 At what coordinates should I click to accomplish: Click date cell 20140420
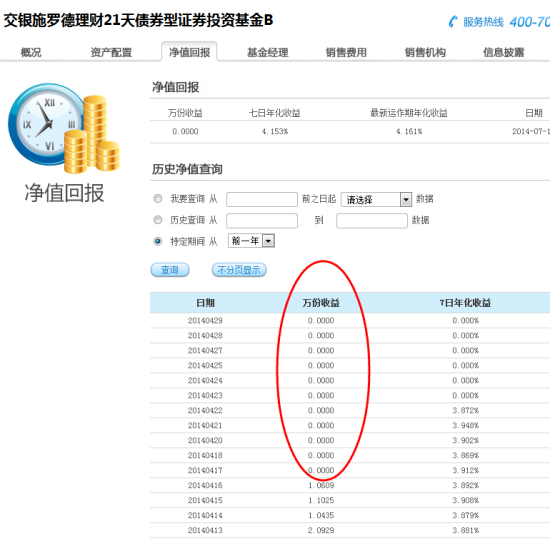(205, 440)
